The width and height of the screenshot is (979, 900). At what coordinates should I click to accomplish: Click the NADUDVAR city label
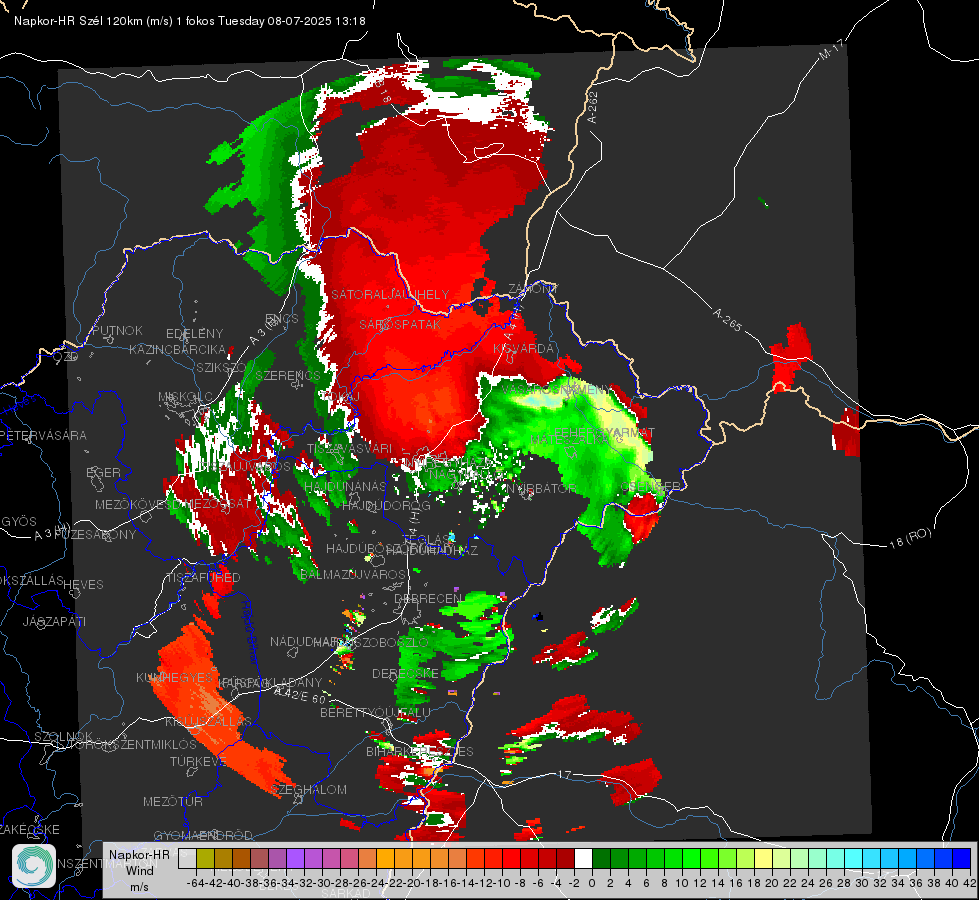305,641
